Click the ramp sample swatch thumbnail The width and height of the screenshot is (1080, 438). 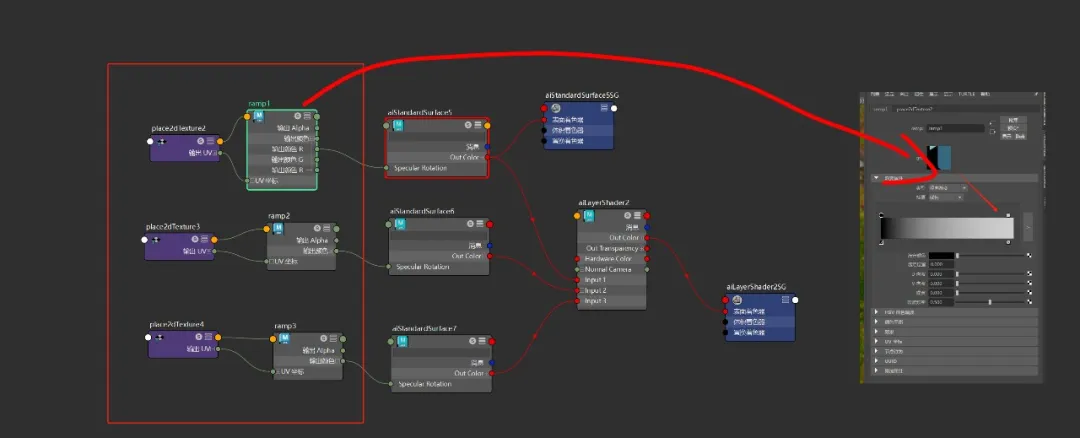939,157
